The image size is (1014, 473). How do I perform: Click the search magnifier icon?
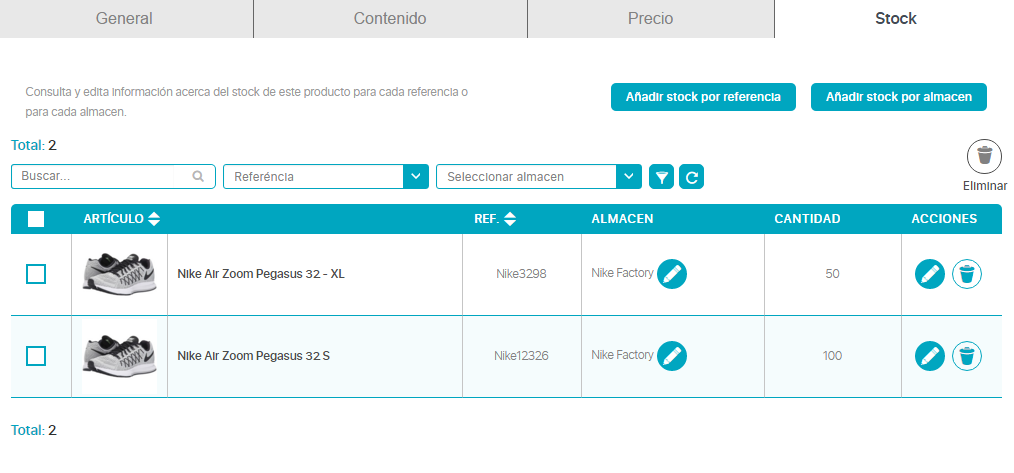point(199,176)
